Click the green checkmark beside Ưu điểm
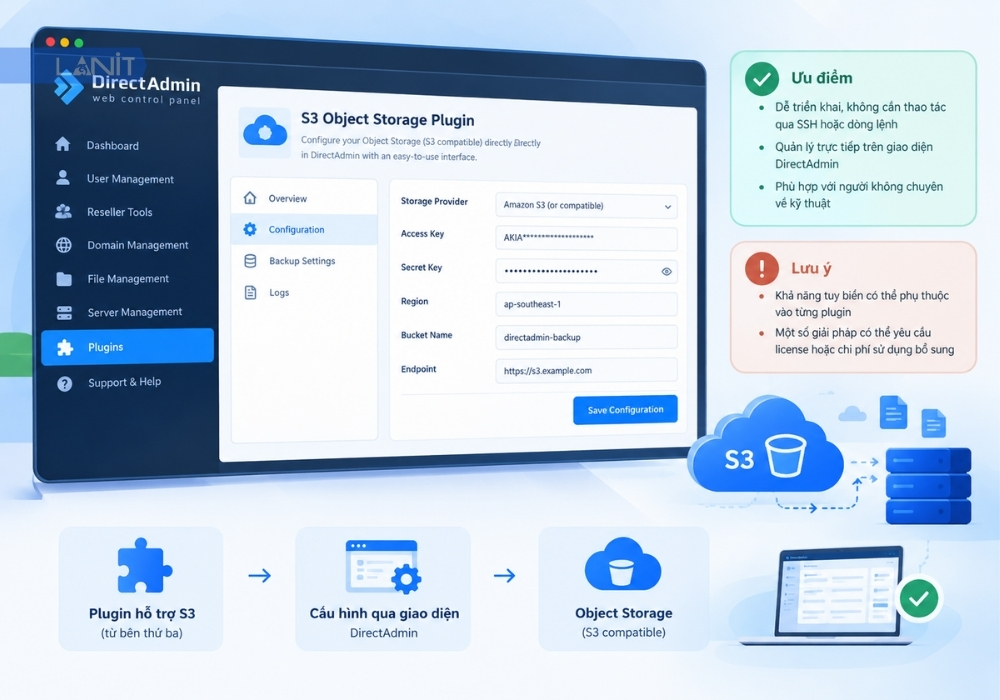Image resolution: width=1000 pixels, height=700 pixels. [x=761, y=78]
